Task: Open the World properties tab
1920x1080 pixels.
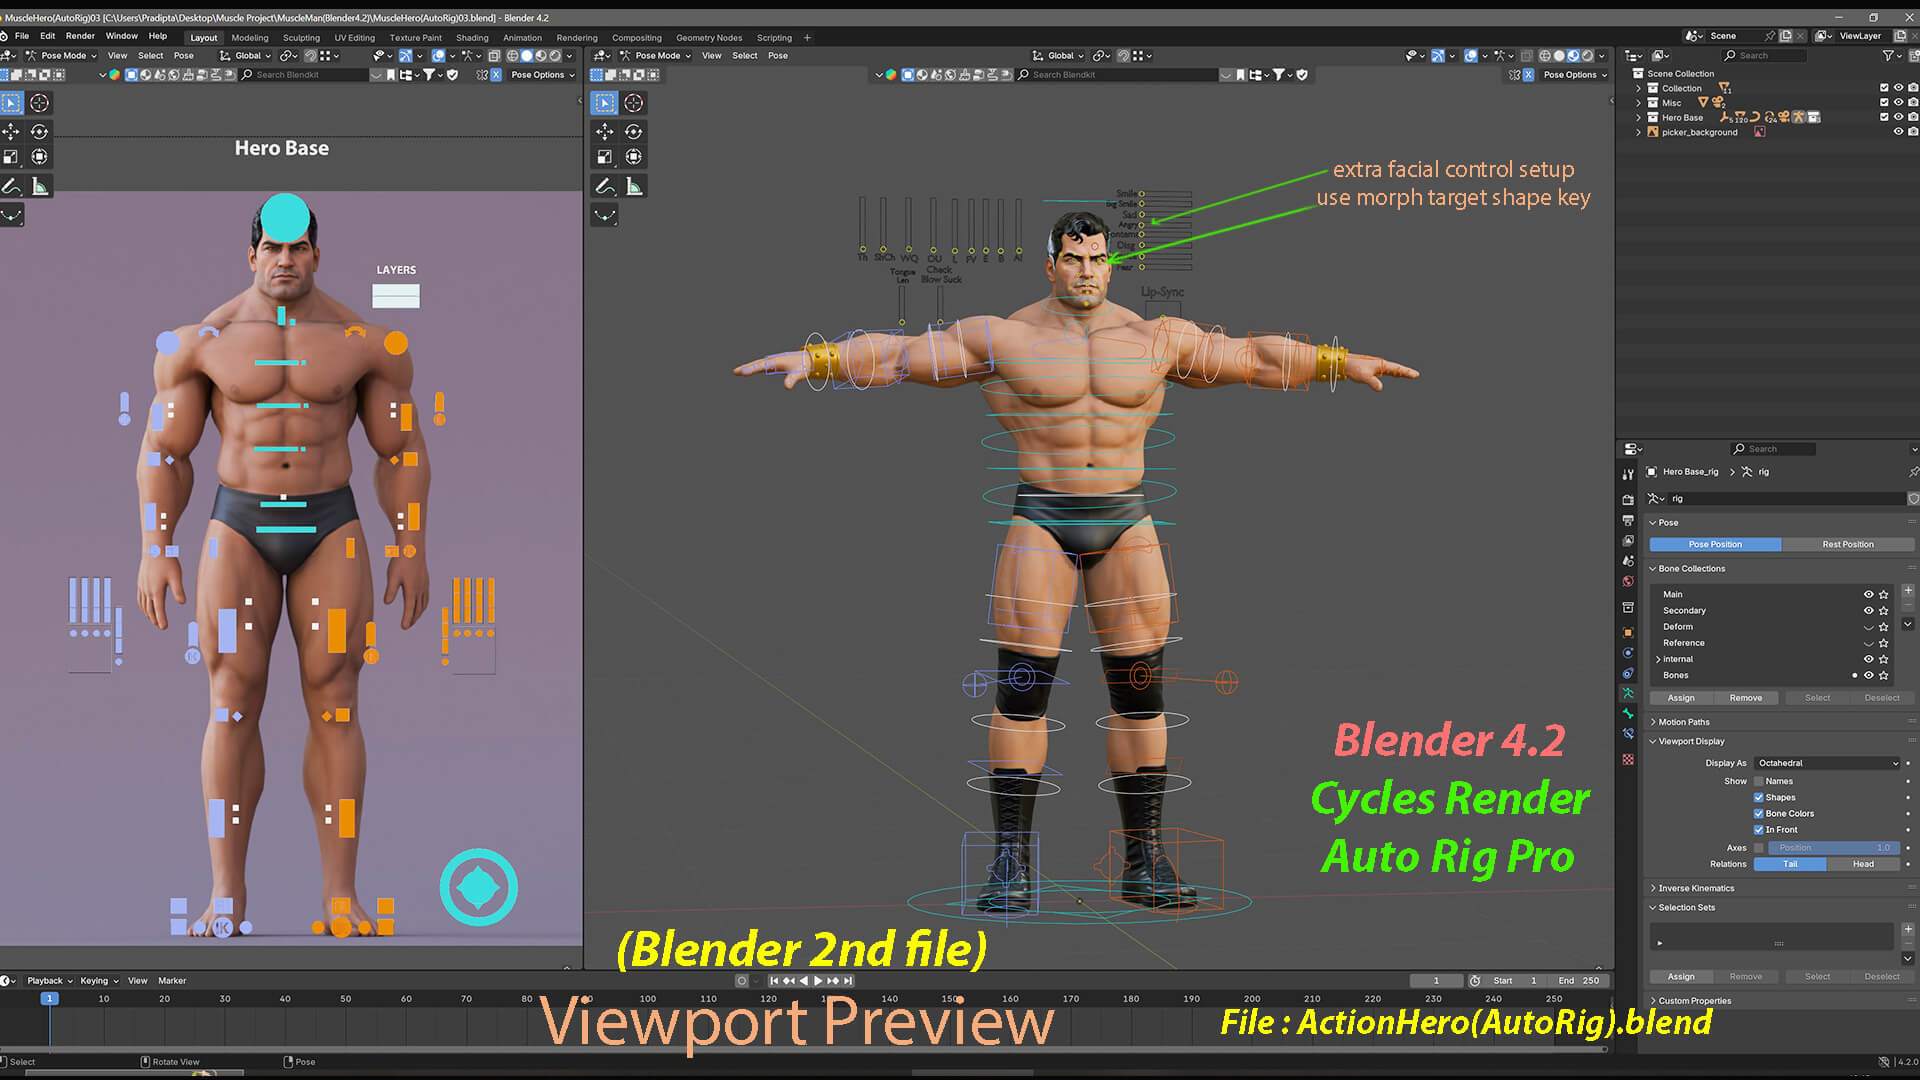Action: pos(1628,581)
